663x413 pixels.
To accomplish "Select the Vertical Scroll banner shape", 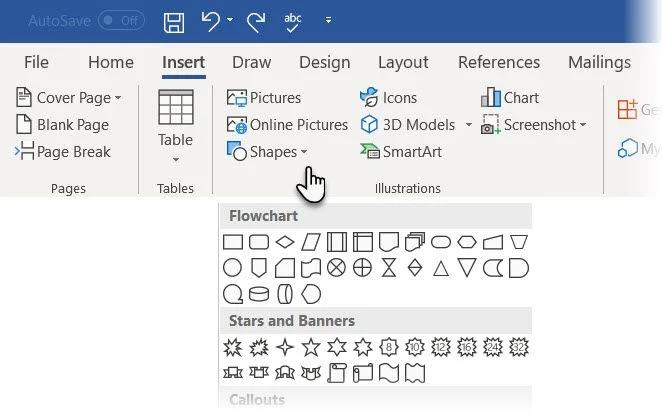I will tap(337, 373).
